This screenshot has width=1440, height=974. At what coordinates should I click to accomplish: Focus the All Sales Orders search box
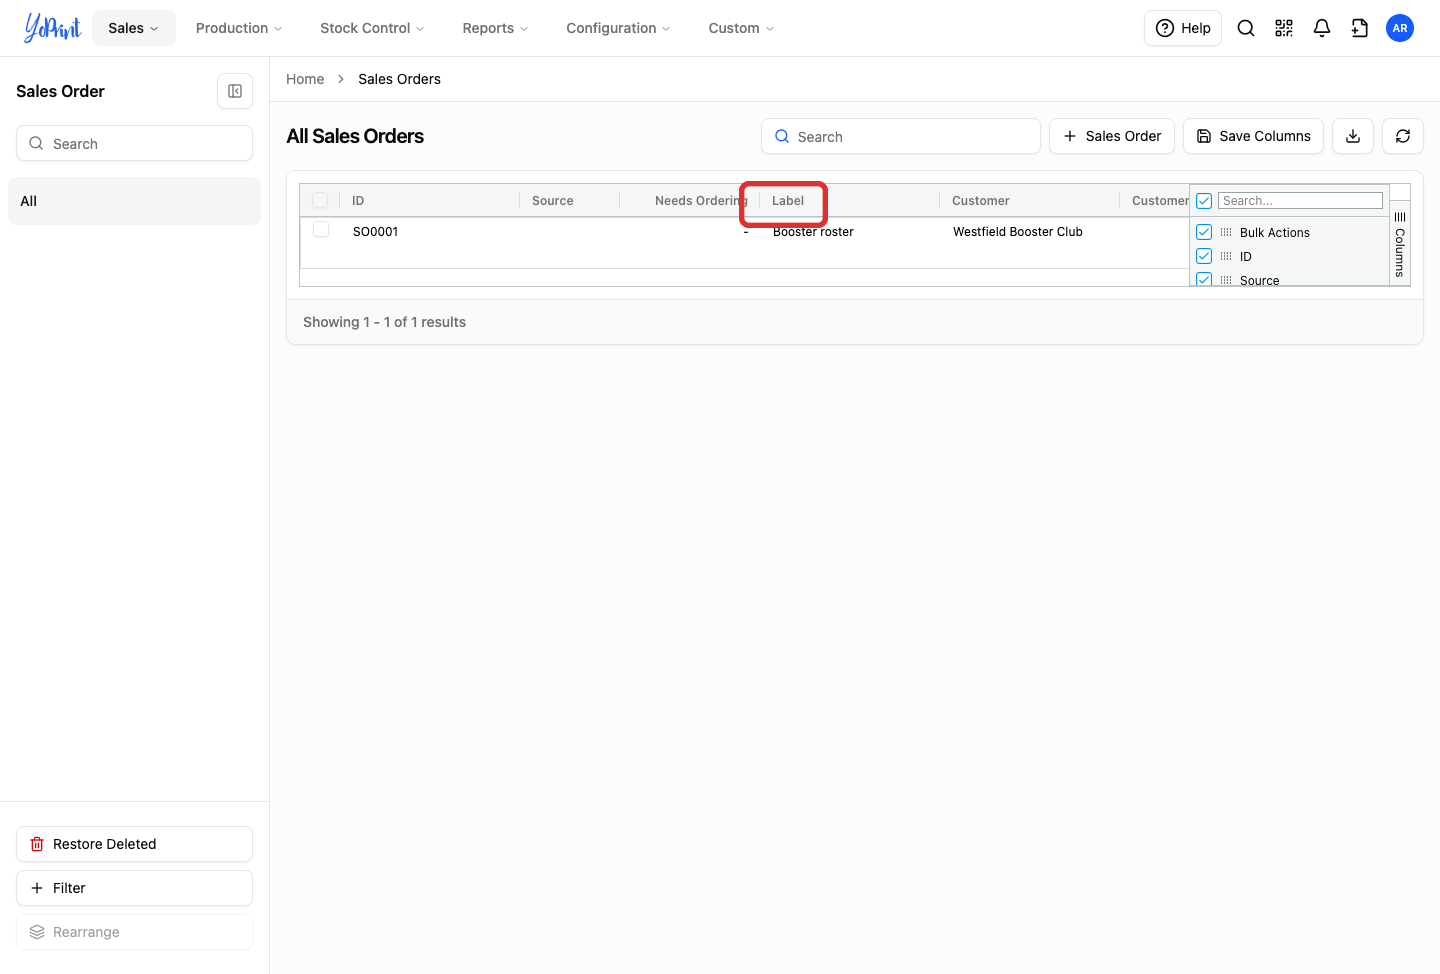(901, 136)
